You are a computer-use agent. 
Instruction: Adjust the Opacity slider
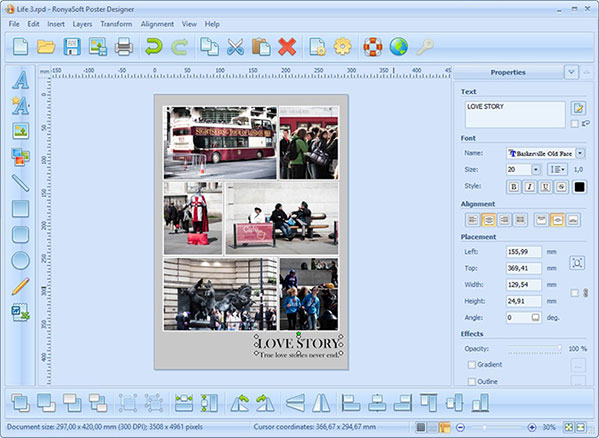[534, 348]
